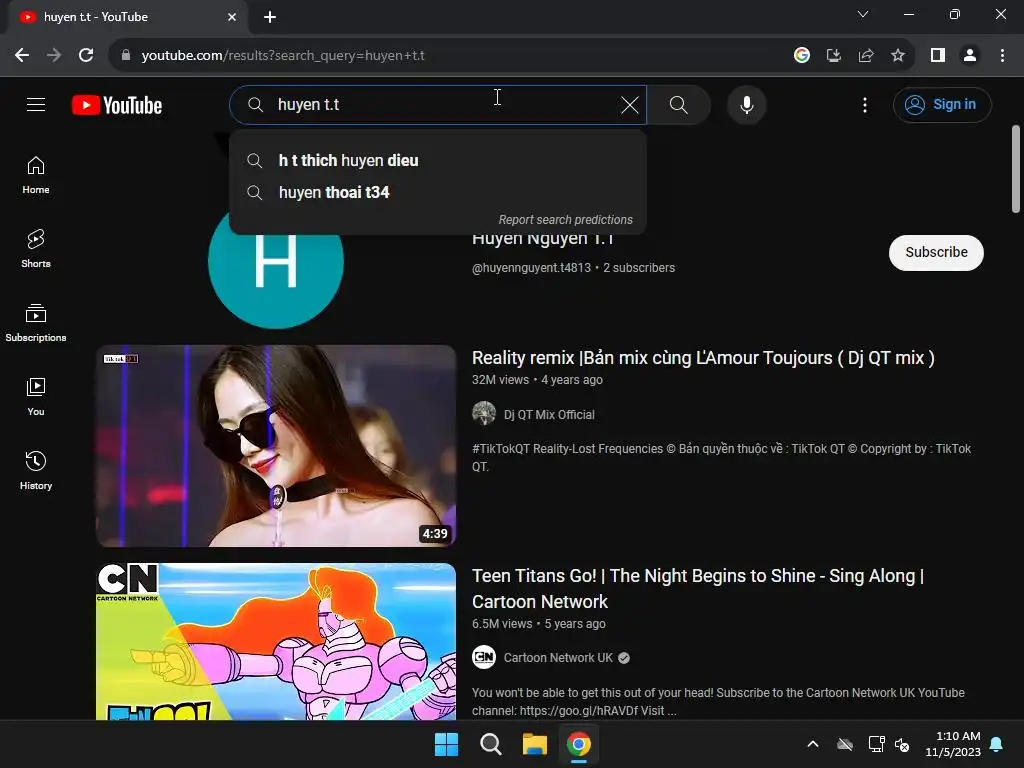
Task: Play the Reality remix video thumbnail
Action: pos(276,446)
